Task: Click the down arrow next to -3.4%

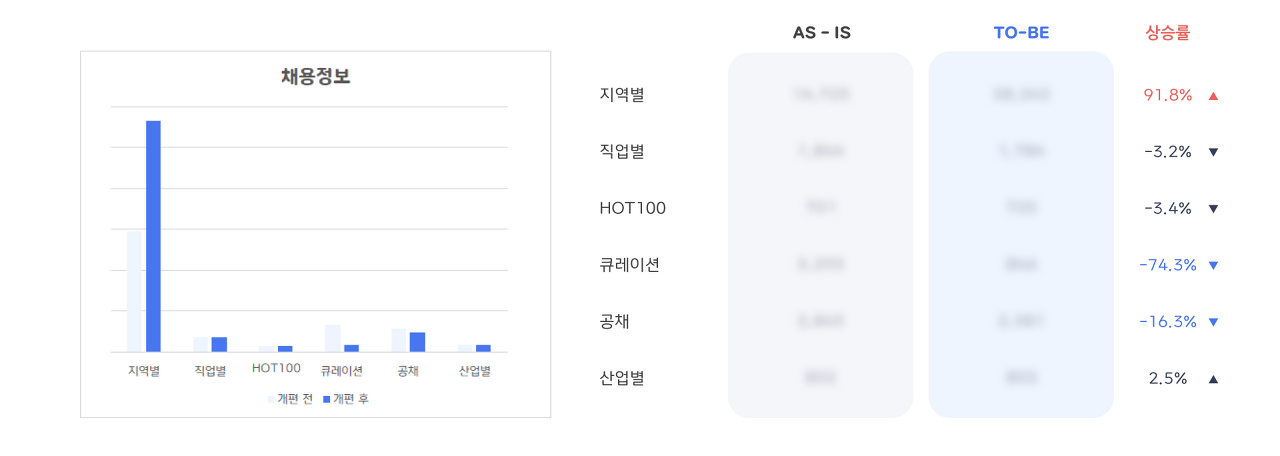Action: pyautogui.click(x=1213, y=209)
